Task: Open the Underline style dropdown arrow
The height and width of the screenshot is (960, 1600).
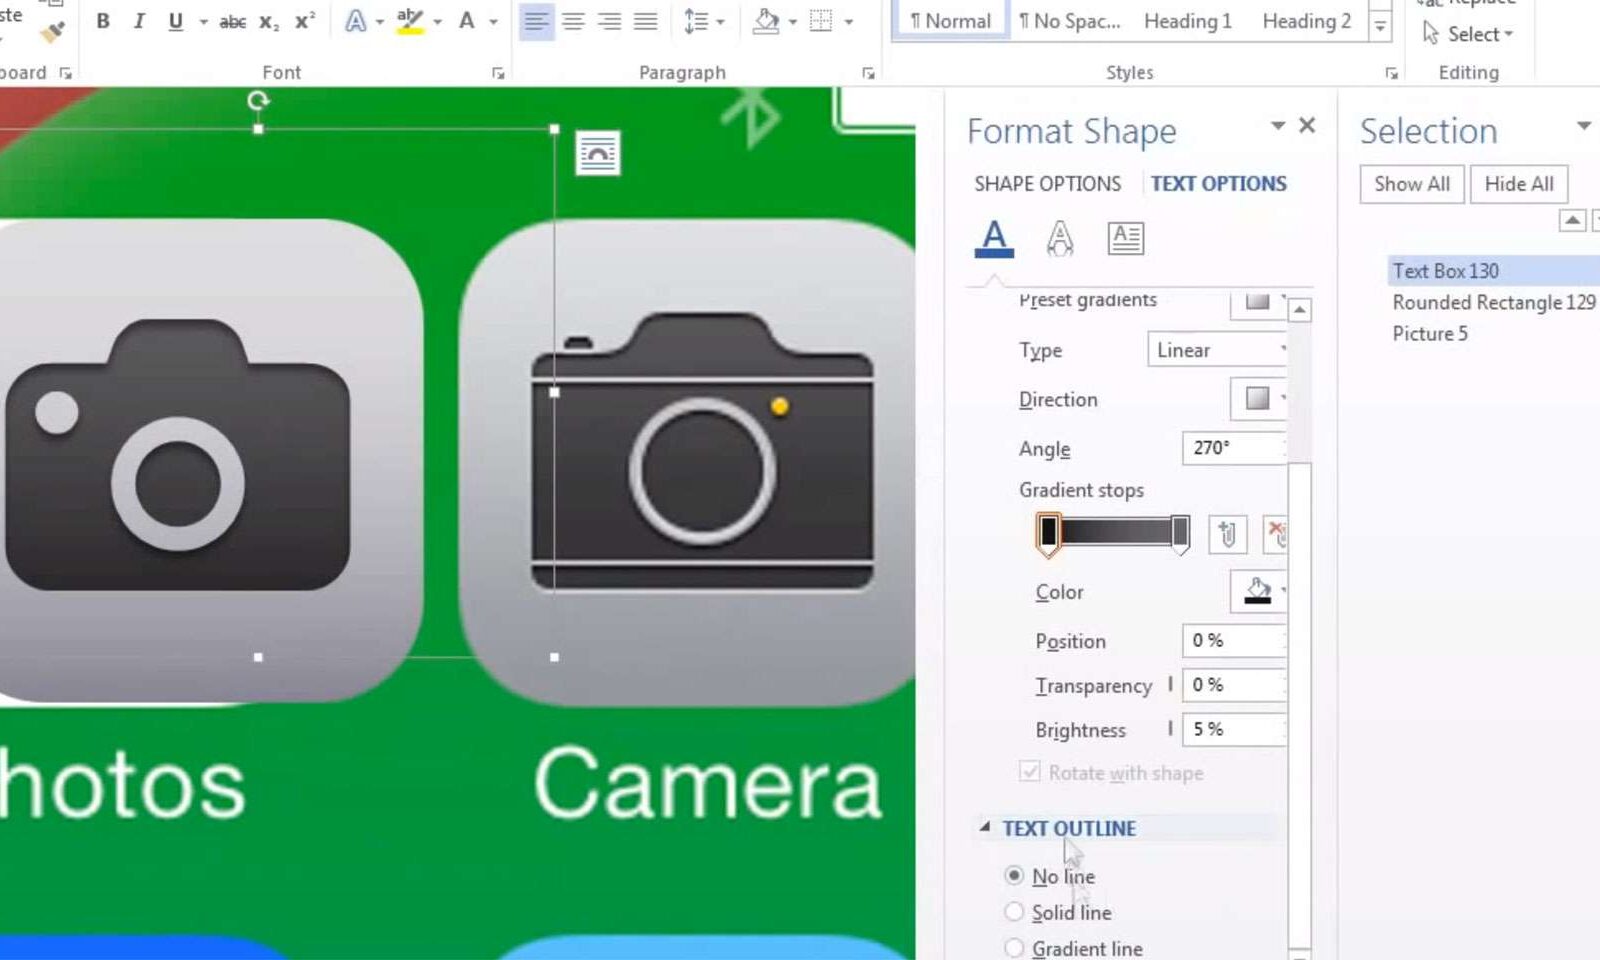Action: [203, 22]
